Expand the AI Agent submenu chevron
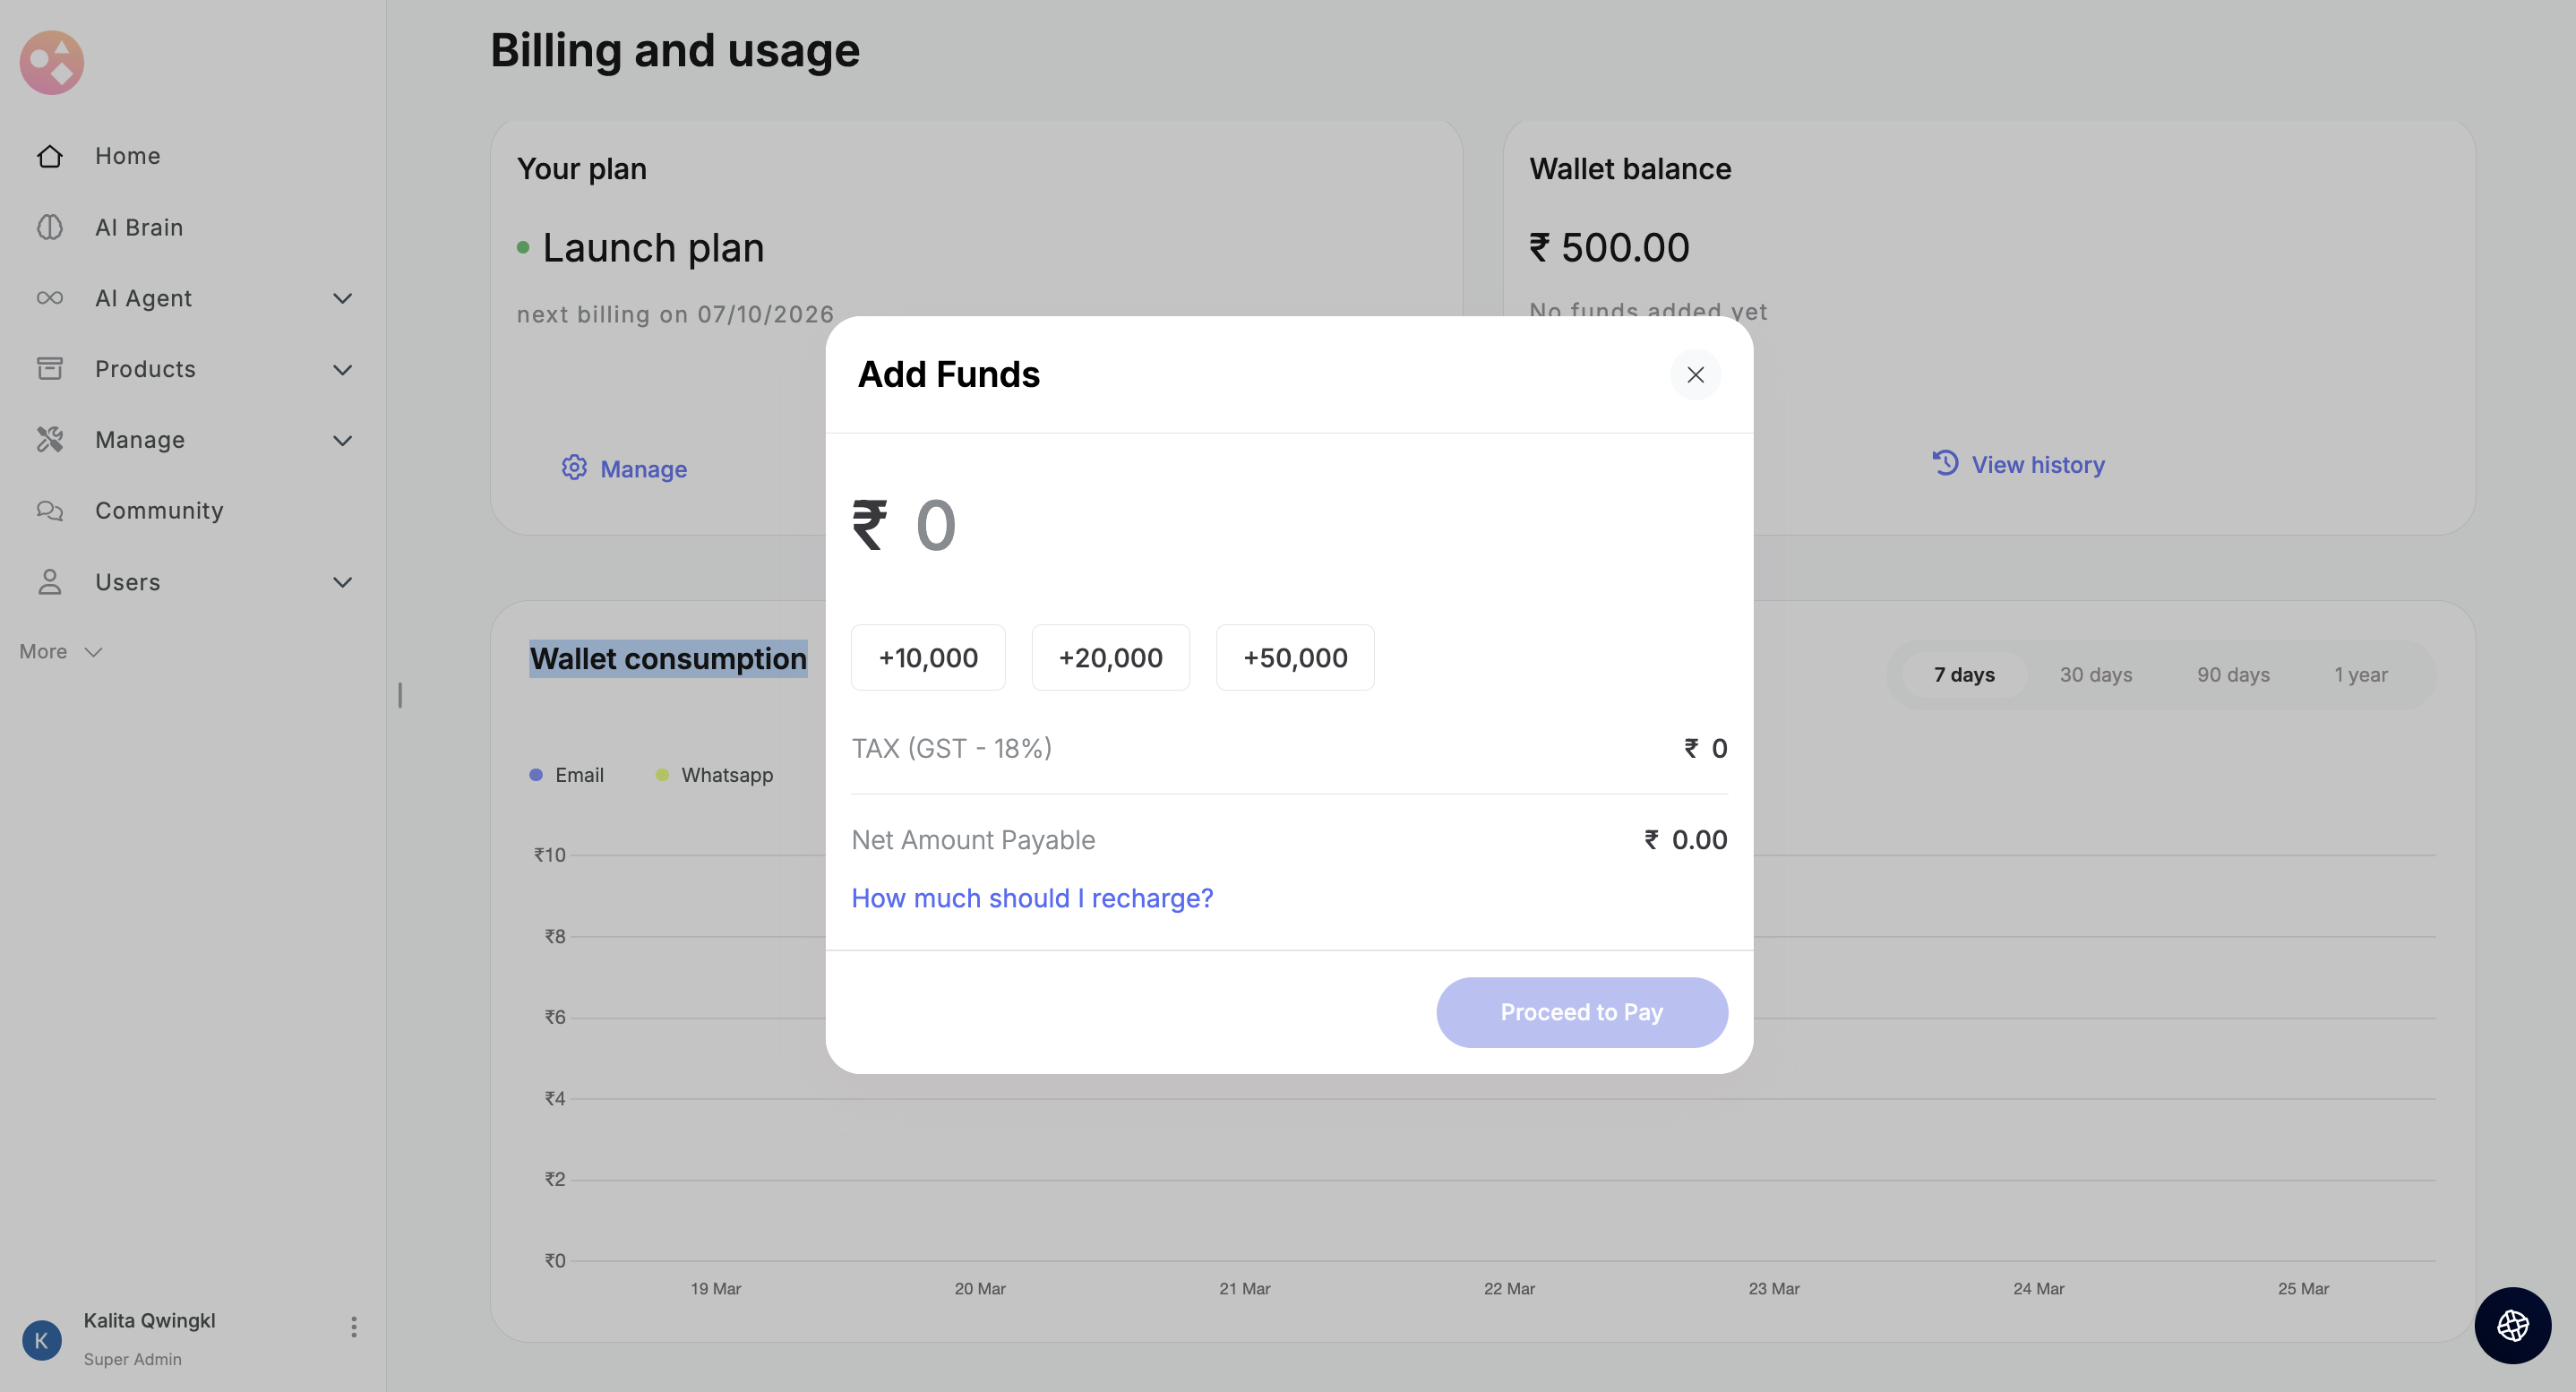 pos(342,298)
